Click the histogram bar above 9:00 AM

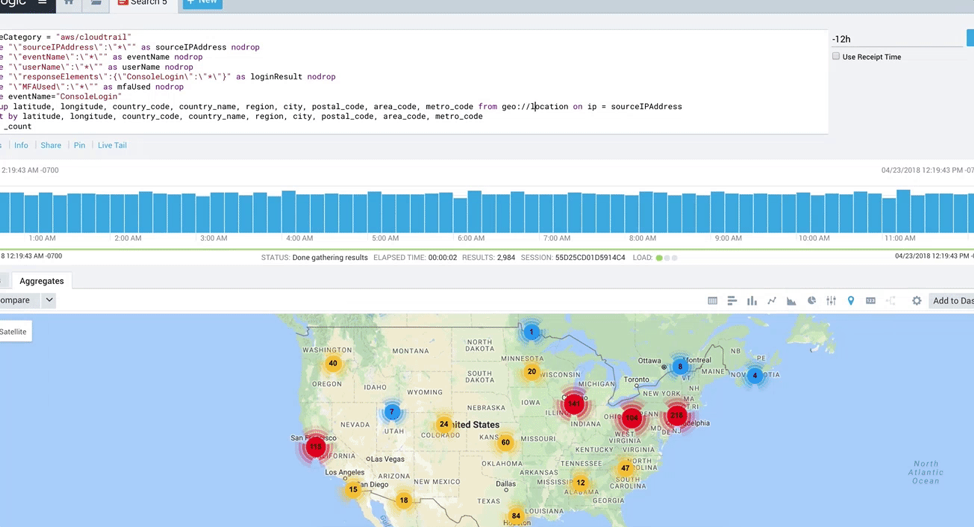732,213
